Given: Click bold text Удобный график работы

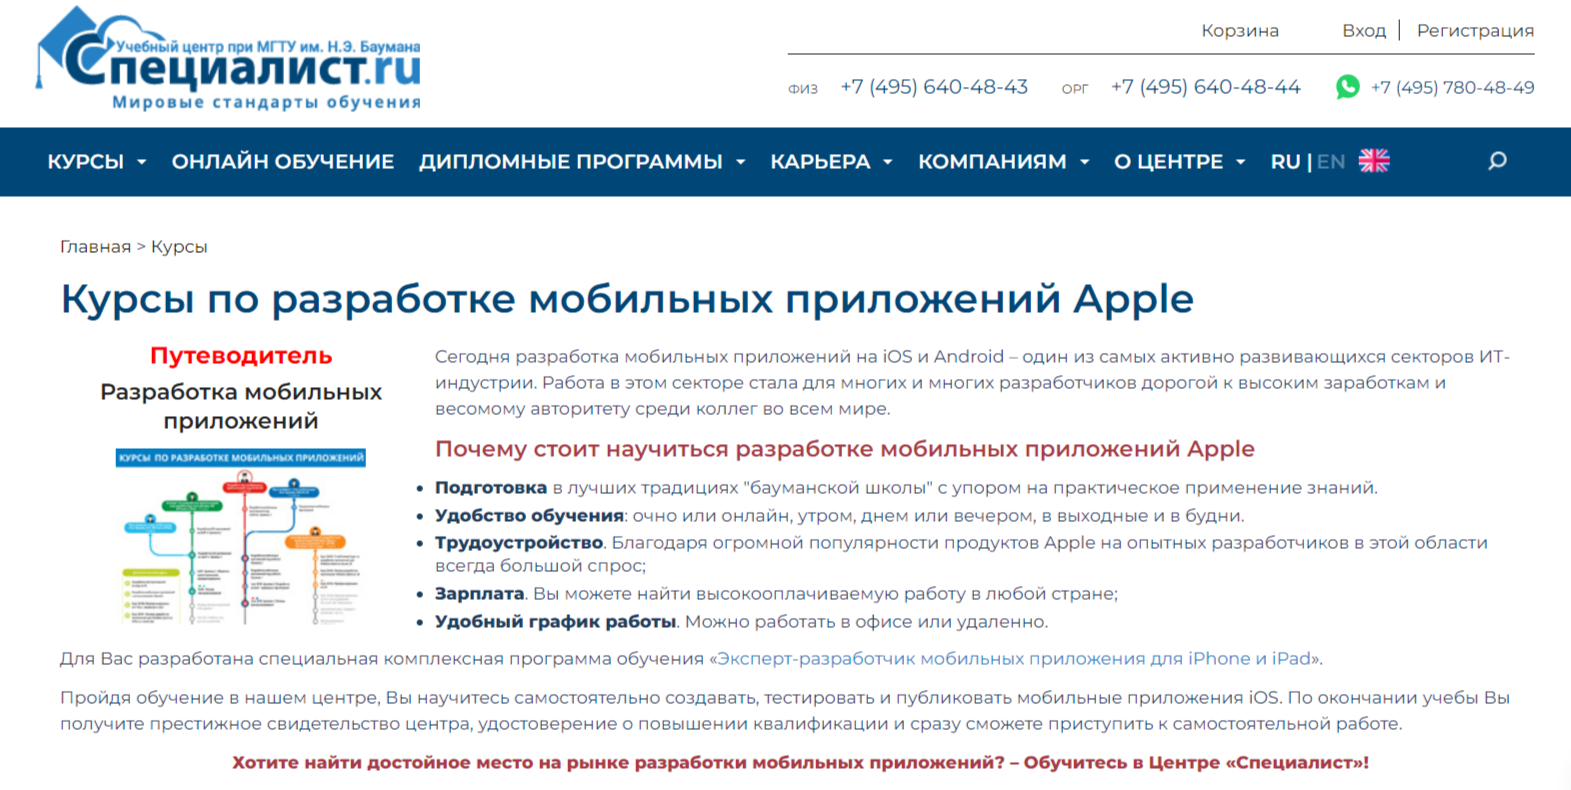Looking at the screenshot, I should click(x=555, y=622).
